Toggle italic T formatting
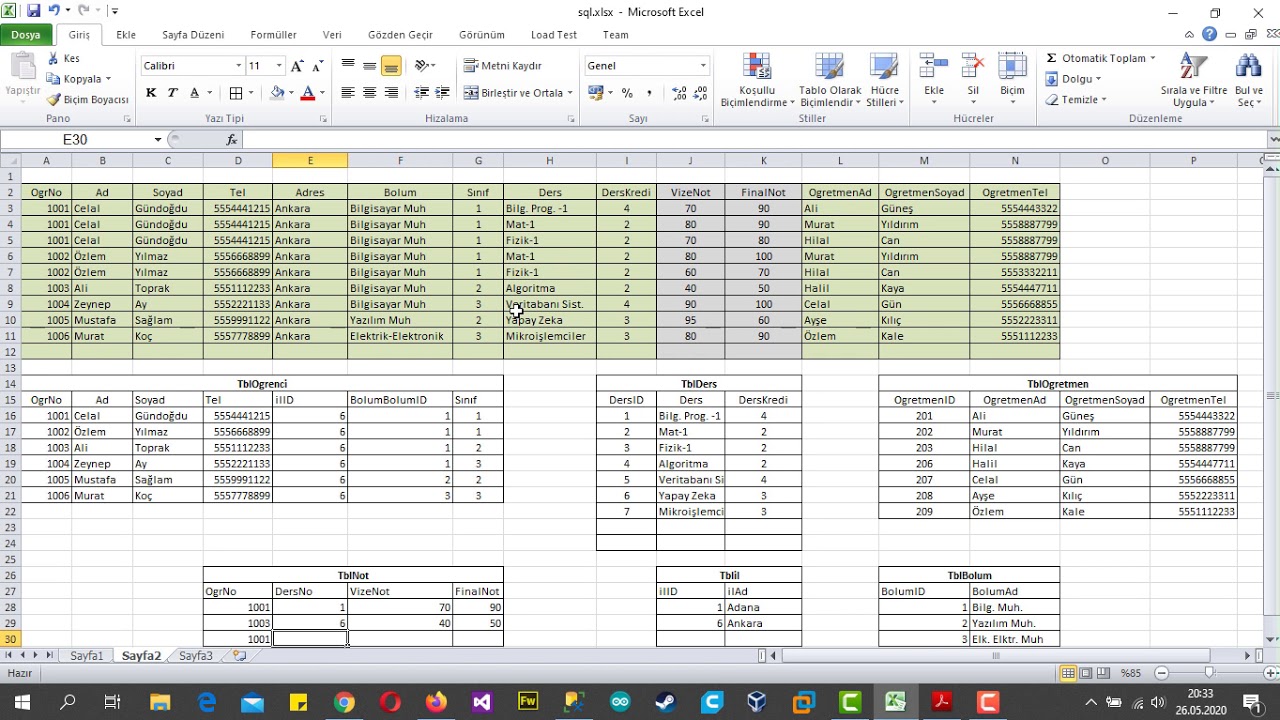This screenshot has width=1280, height=720. pyautogui.click(x=172, y=93)
